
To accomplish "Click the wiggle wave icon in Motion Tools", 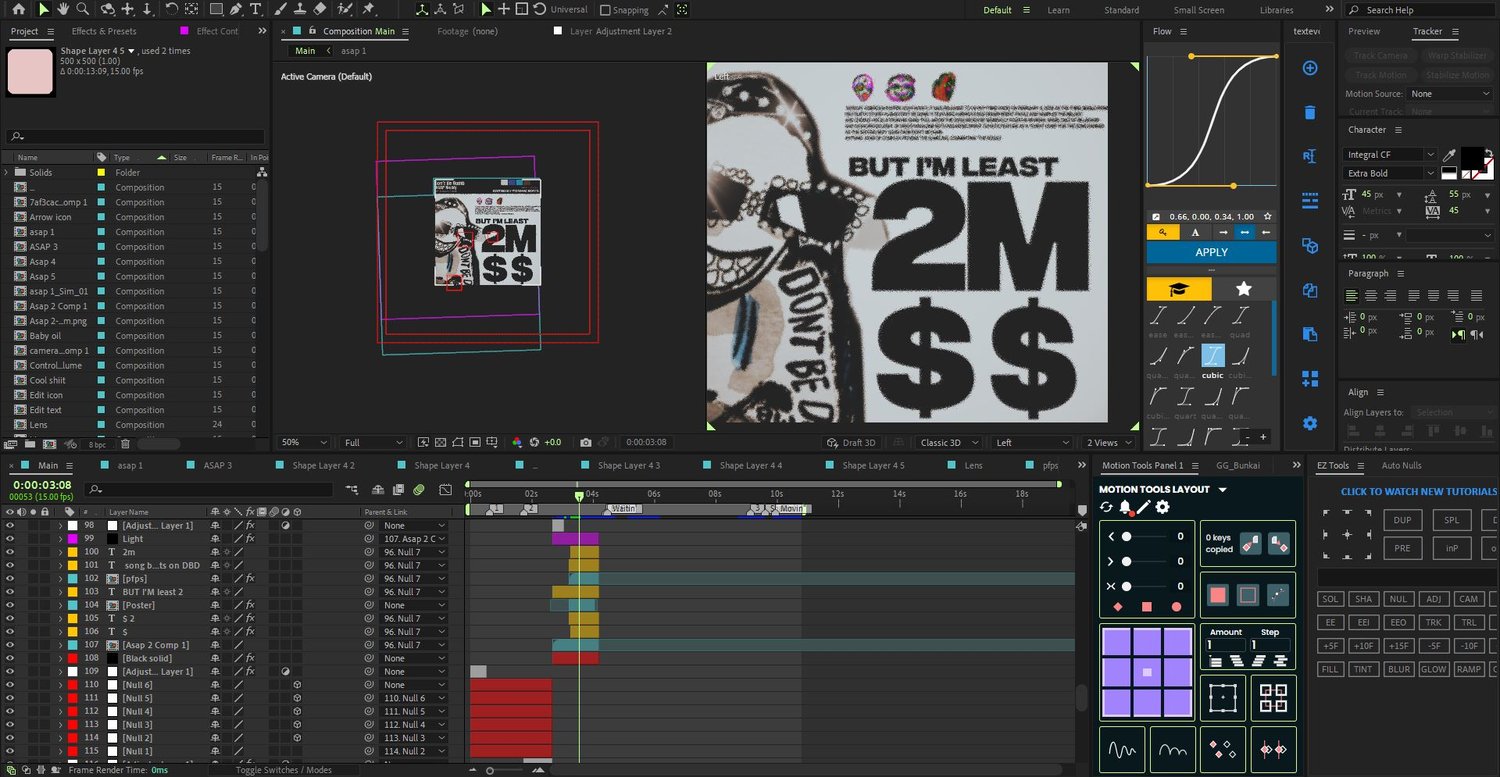I will (x=1122, y=749).
